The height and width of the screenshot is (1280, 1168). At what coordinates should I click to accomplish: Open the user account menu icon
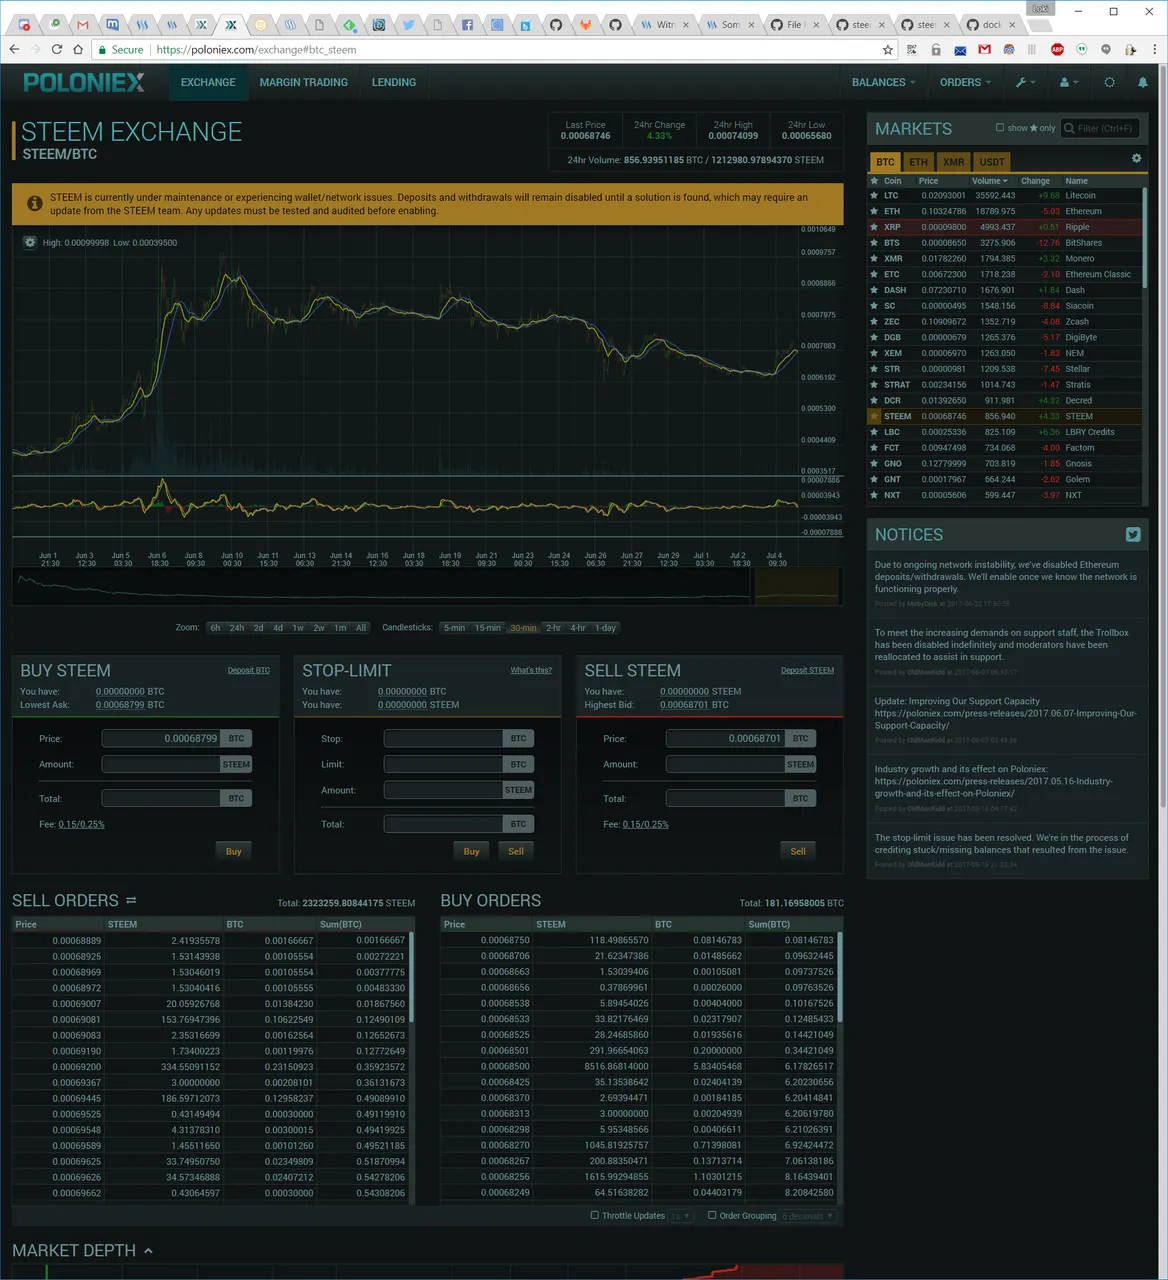point(1068,82)
